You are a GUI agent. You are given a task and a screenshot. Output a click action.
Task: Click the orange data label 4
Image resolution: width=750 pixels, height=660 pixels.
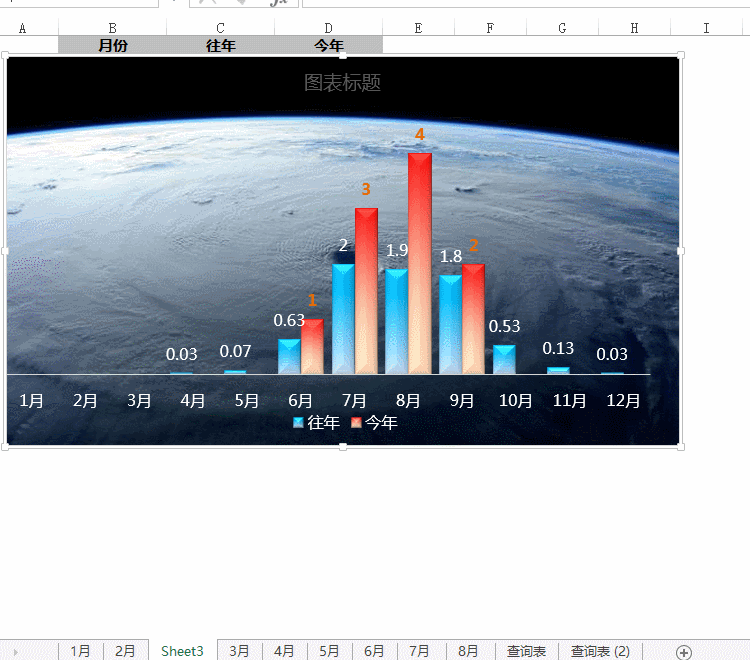coord(420,134)
